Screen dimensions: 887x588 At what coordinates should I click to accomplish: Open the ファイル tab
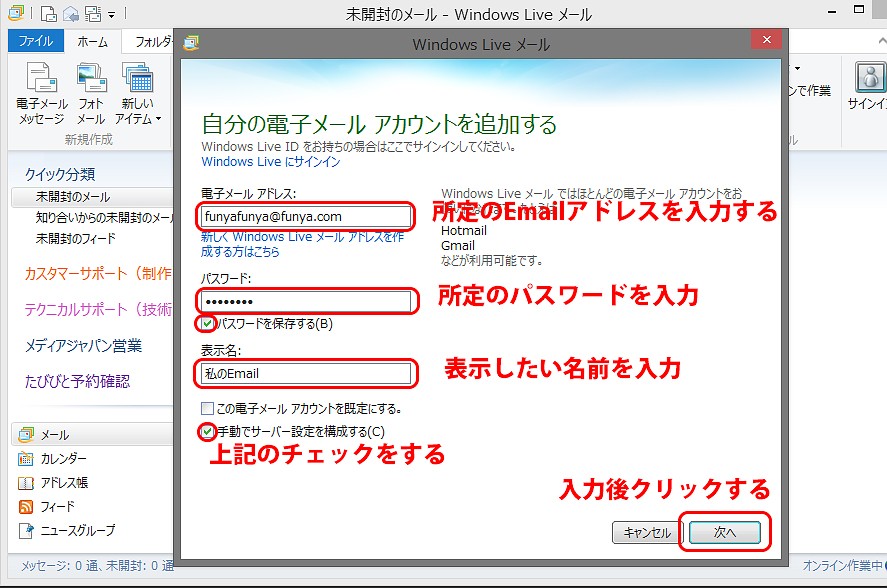[x=36, y=41]
